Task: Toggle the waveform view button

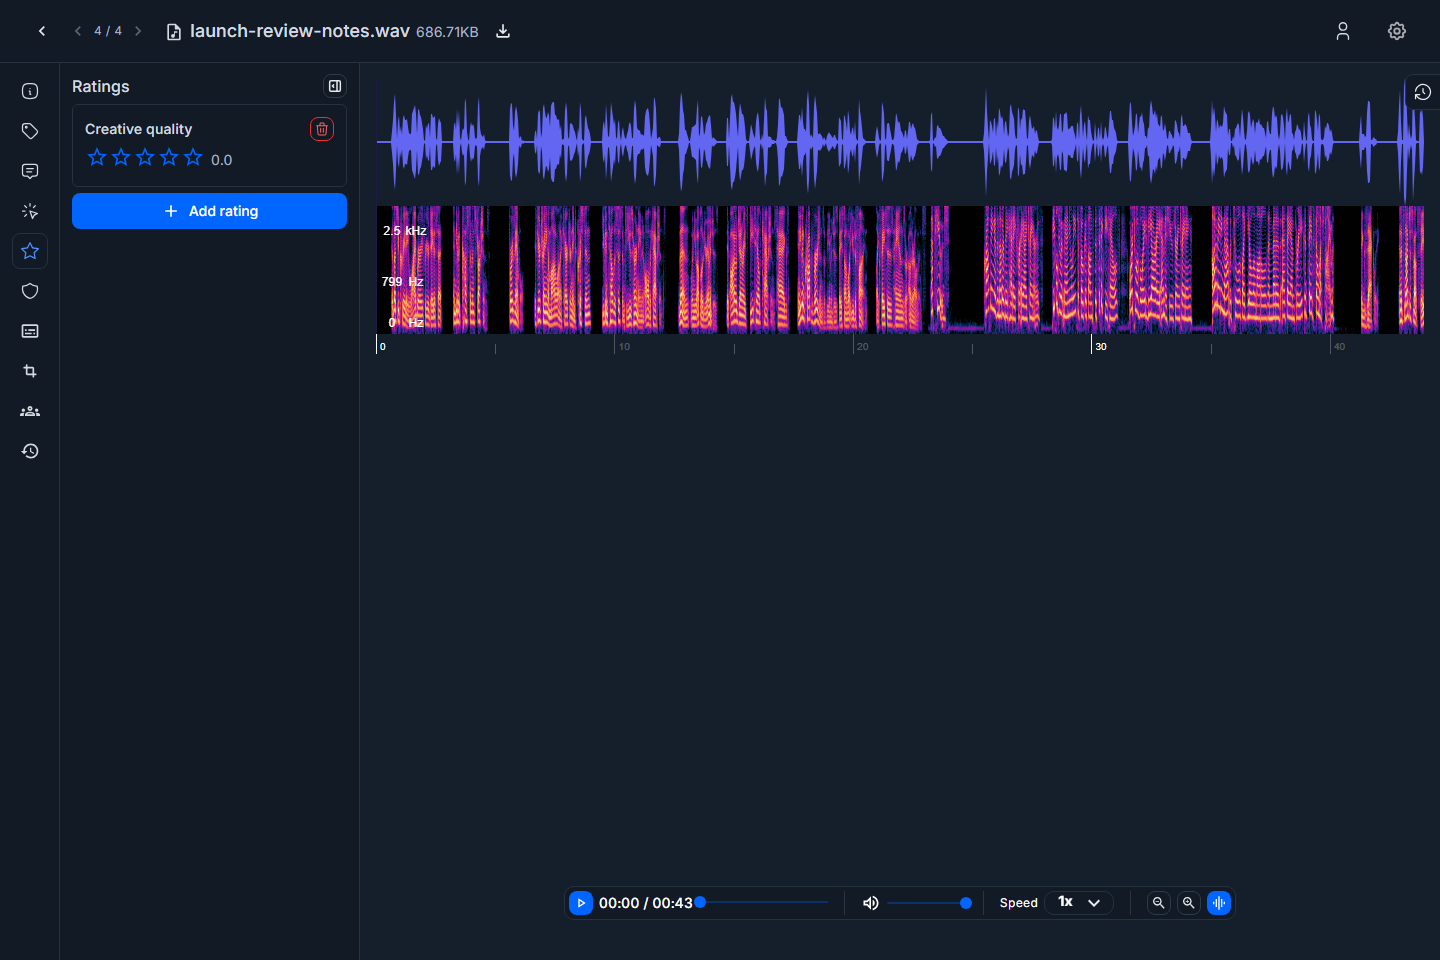Action: click(1219, 903)
